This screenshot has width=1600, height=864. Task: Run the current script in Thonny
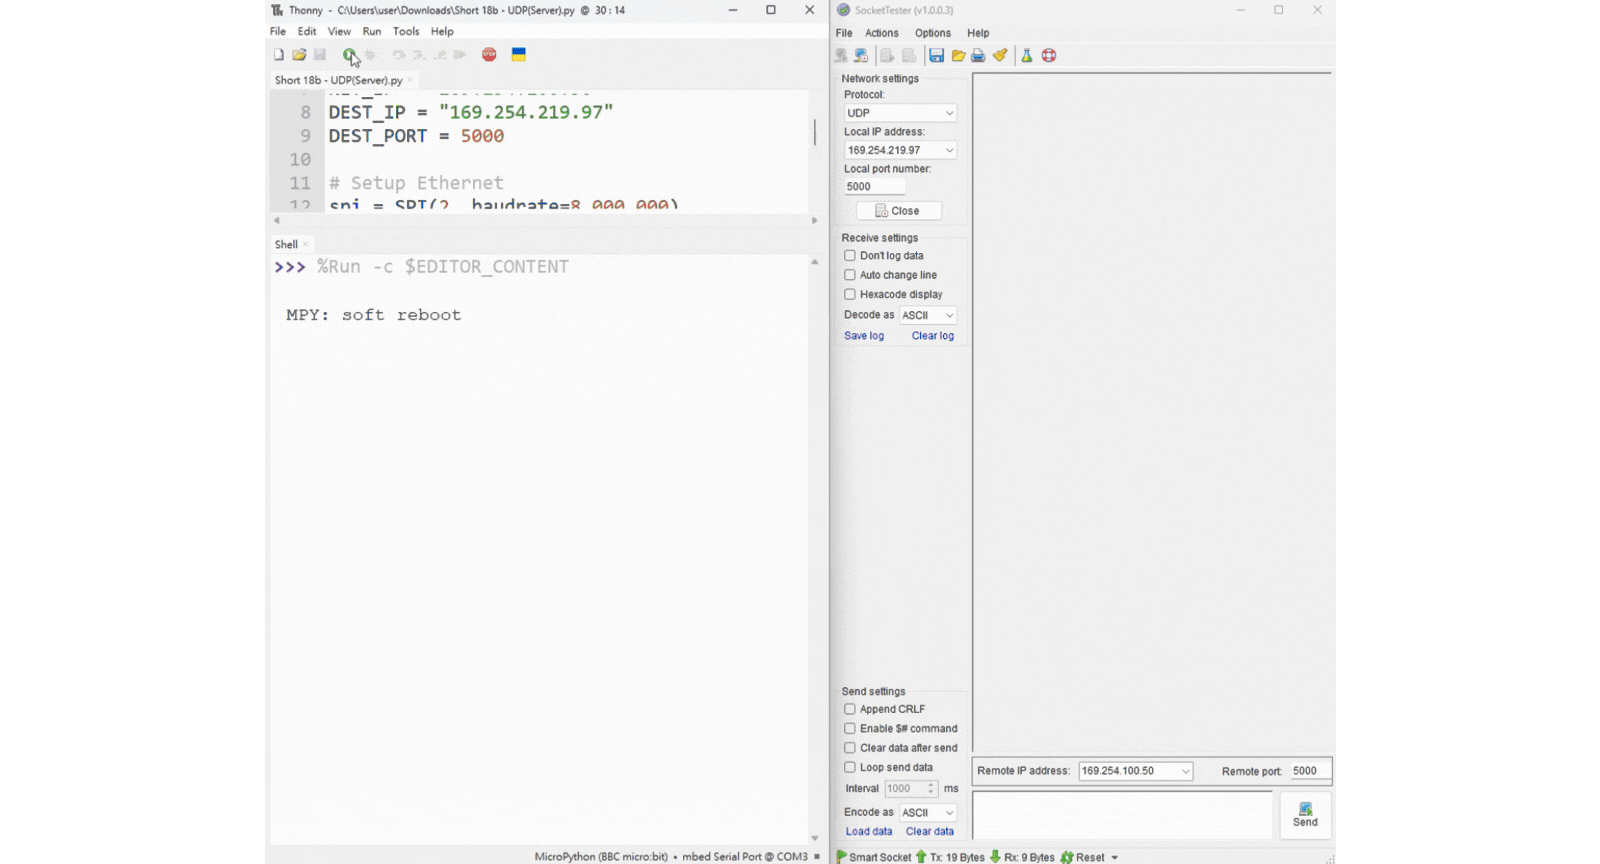click(x=349, y=55)
